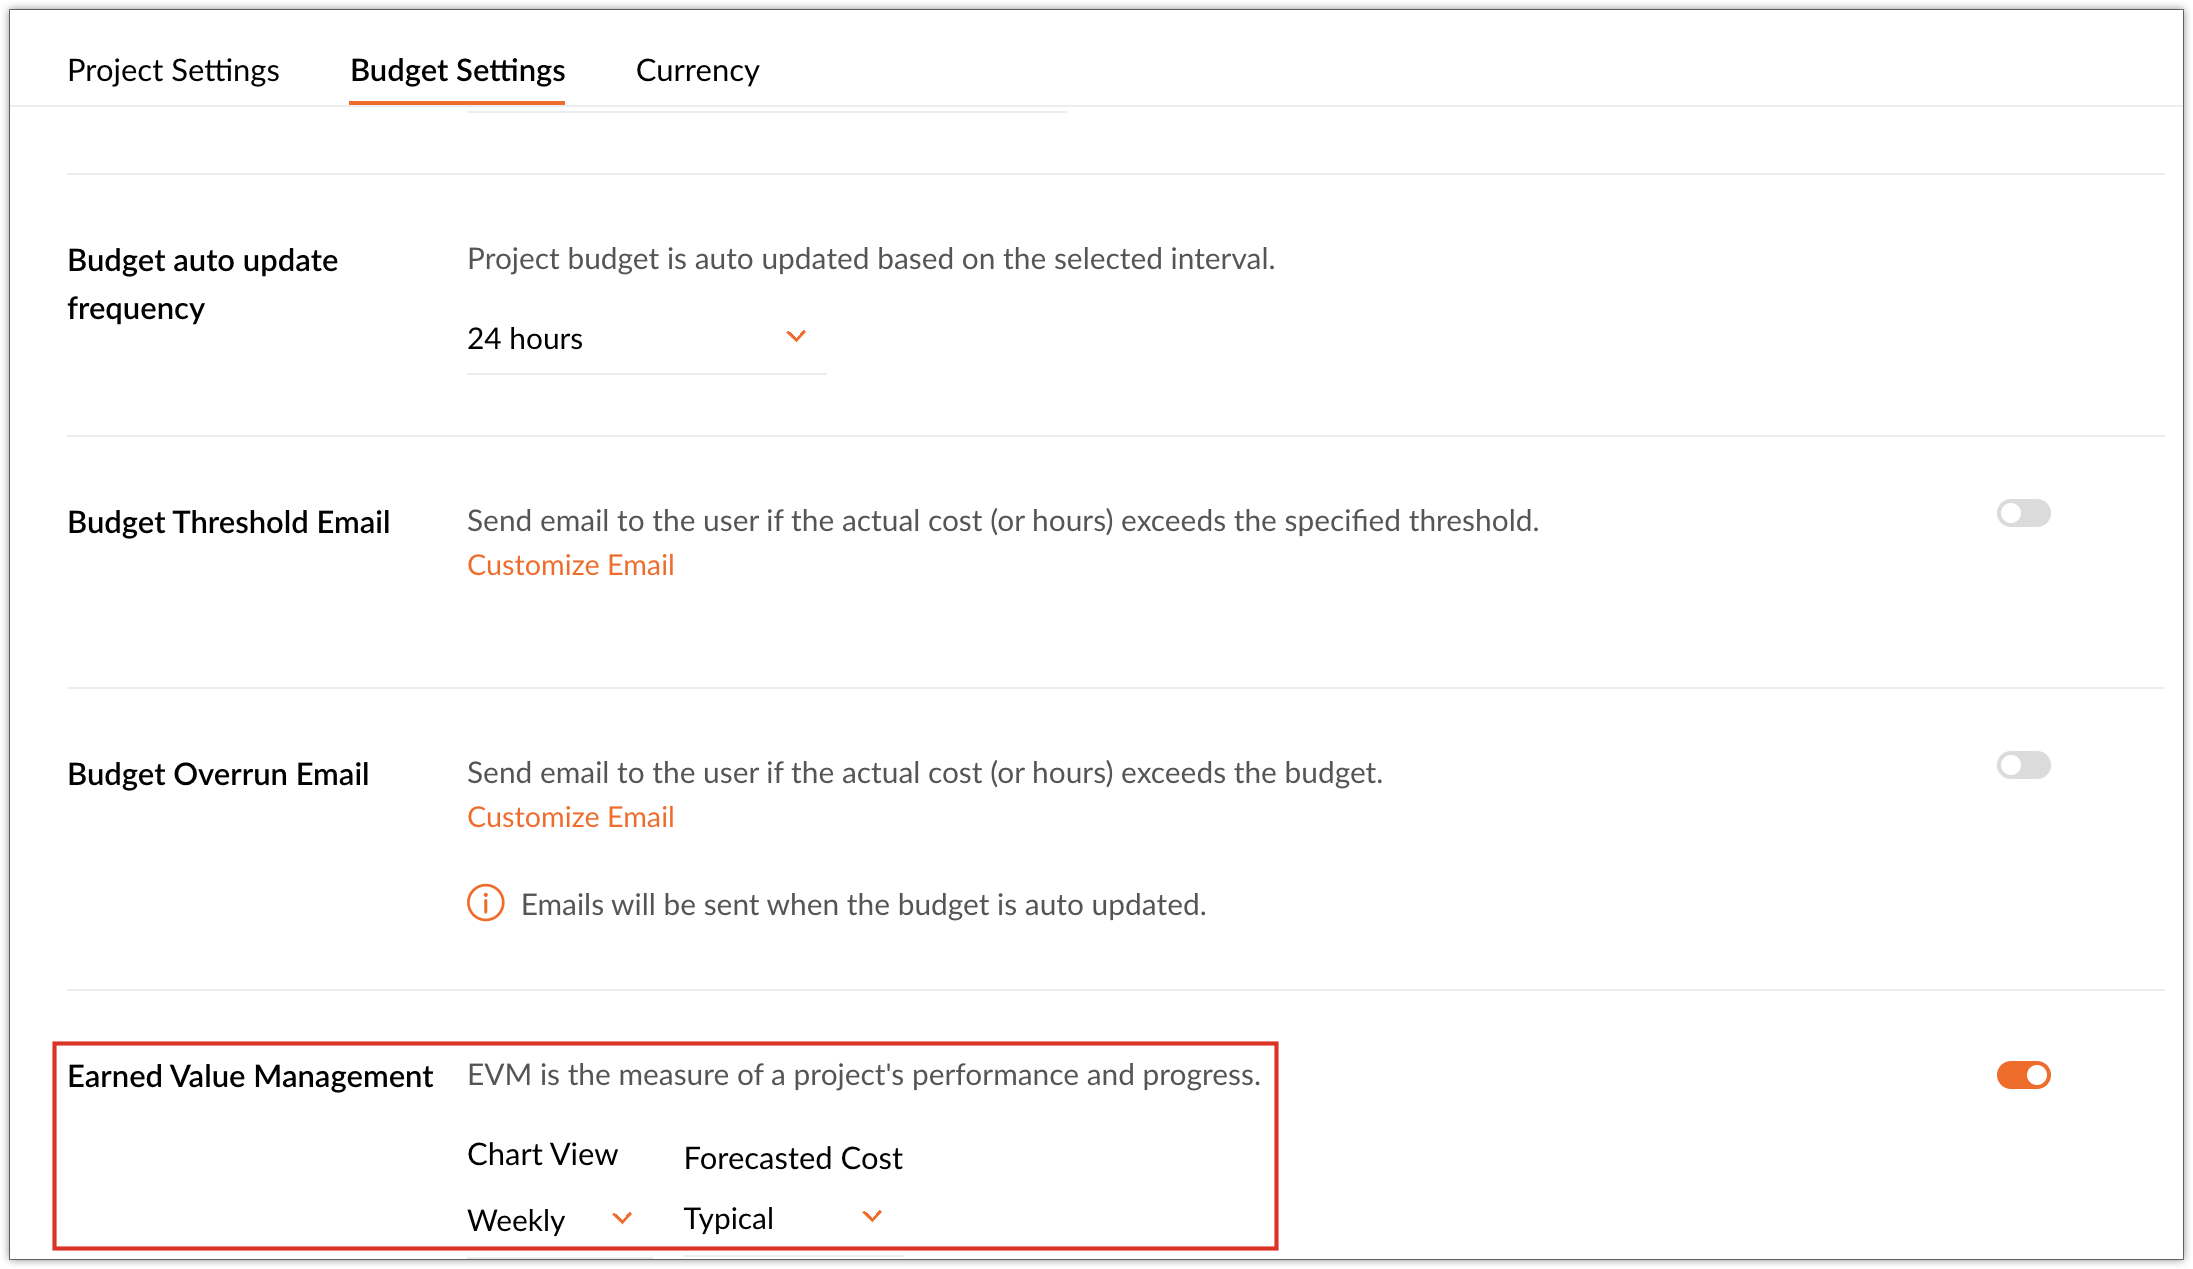
Task: Click the Forecasted Cost label
Action: pos(793,1158)
